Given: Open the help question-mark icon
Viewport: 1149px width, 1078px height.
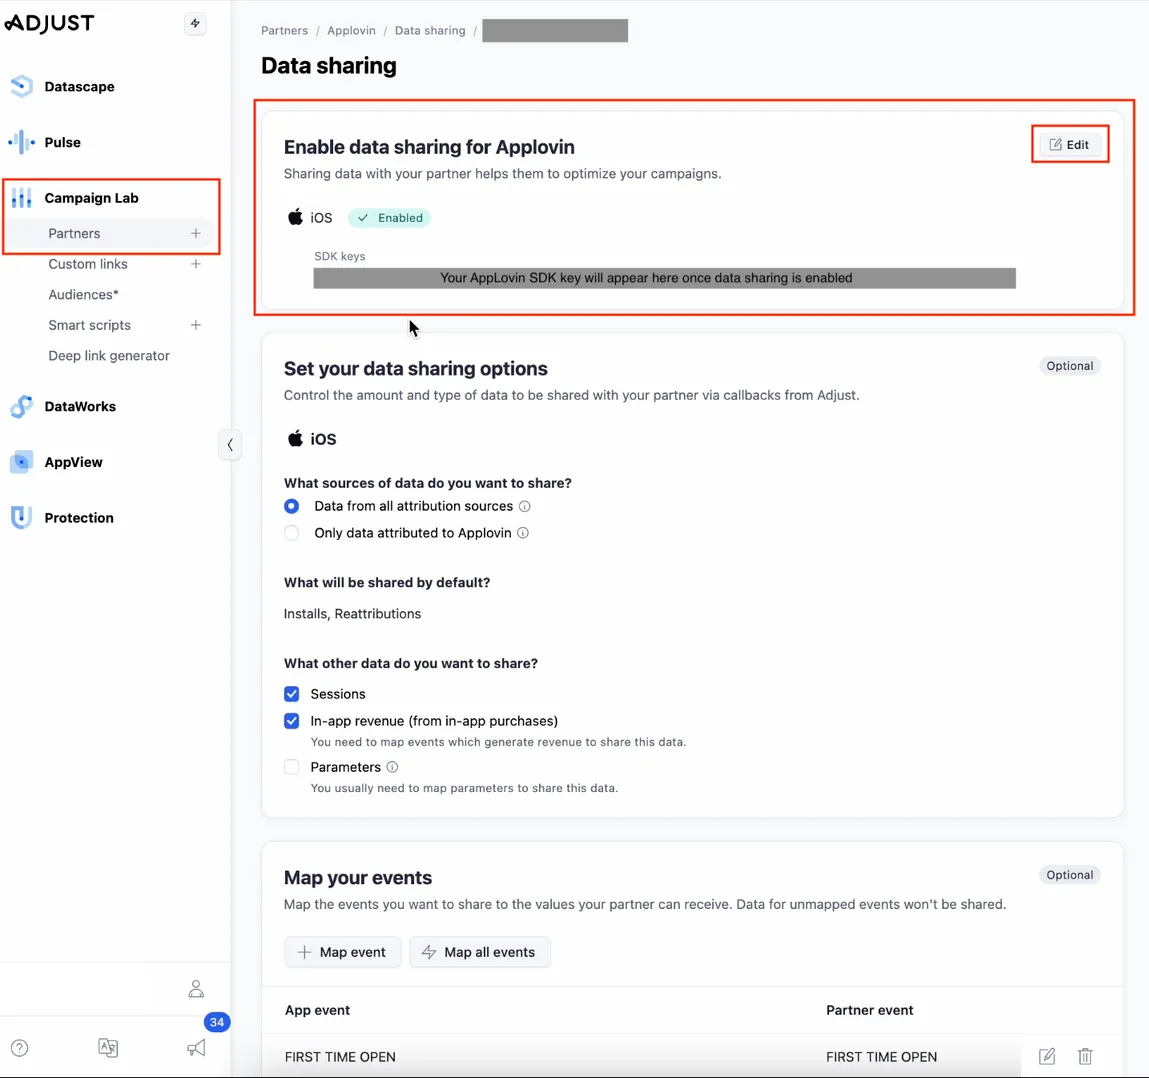Looking at the screenshot, I should [x=19, y=1047].
